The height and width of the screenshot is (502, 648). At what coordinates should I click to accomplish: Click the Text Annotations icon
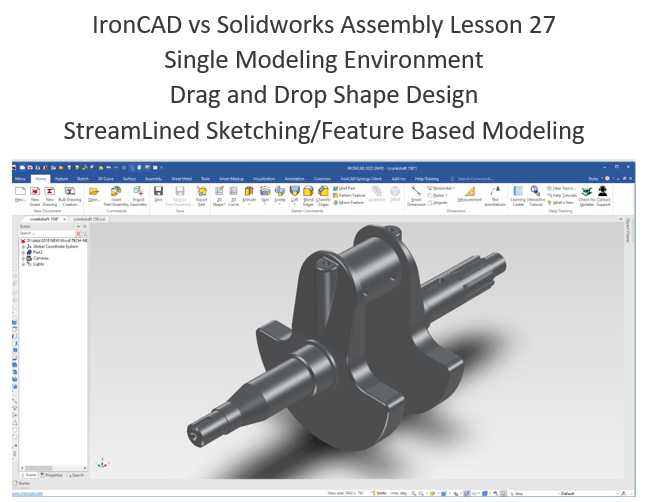click(x=496, y=191)
